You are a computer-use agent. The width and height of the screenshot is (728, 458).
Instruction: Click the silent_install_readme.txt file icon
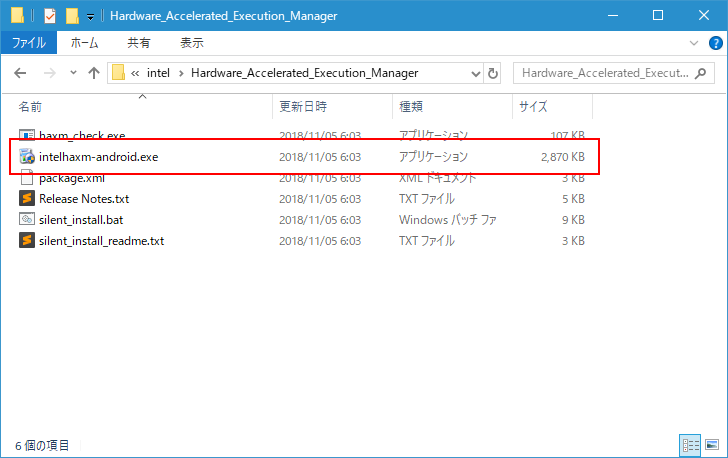(x=27, y=241)
